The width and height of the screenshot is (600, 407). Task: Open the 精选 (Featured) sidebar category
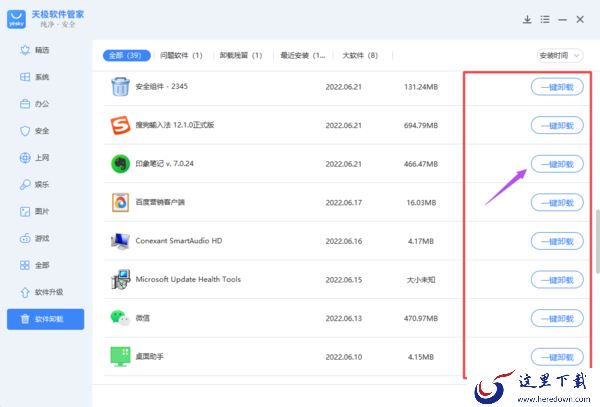tap(34, 50)
